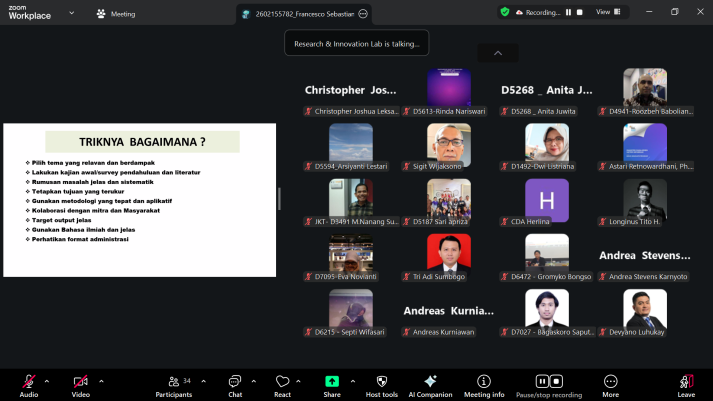Expand the Audio options caret
Viewport: 713px width, 401px height.
(x=47, y=379)
